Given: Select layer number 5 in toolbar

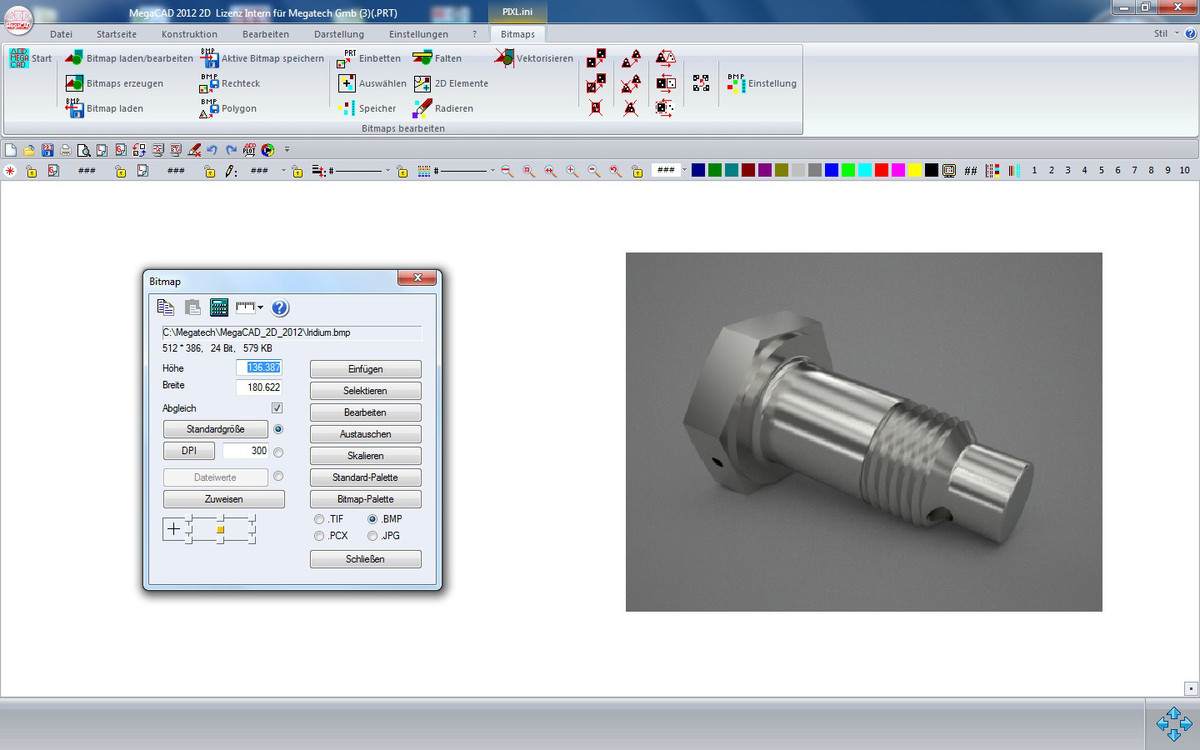Looking at the screenshot, I should coord(1101,171).
